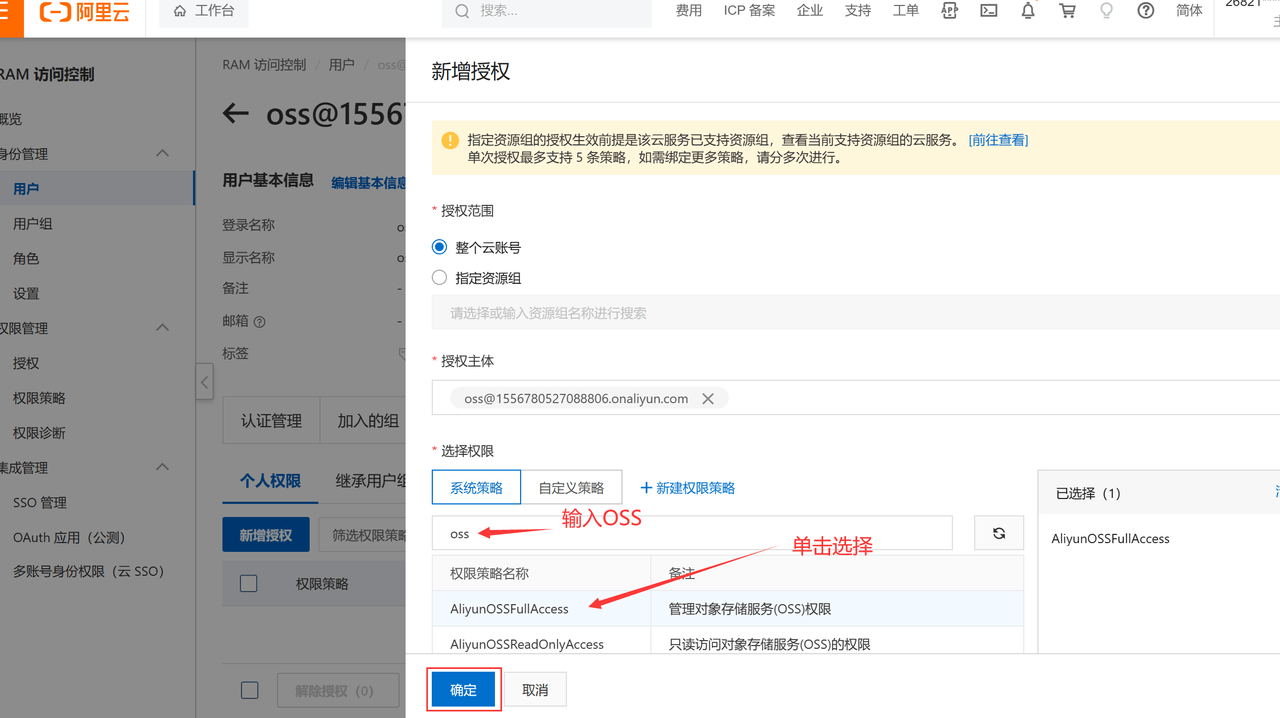Click the 新增授权 button
The height and width of the screenshot is (718, 1280).
tap(266, 535)
